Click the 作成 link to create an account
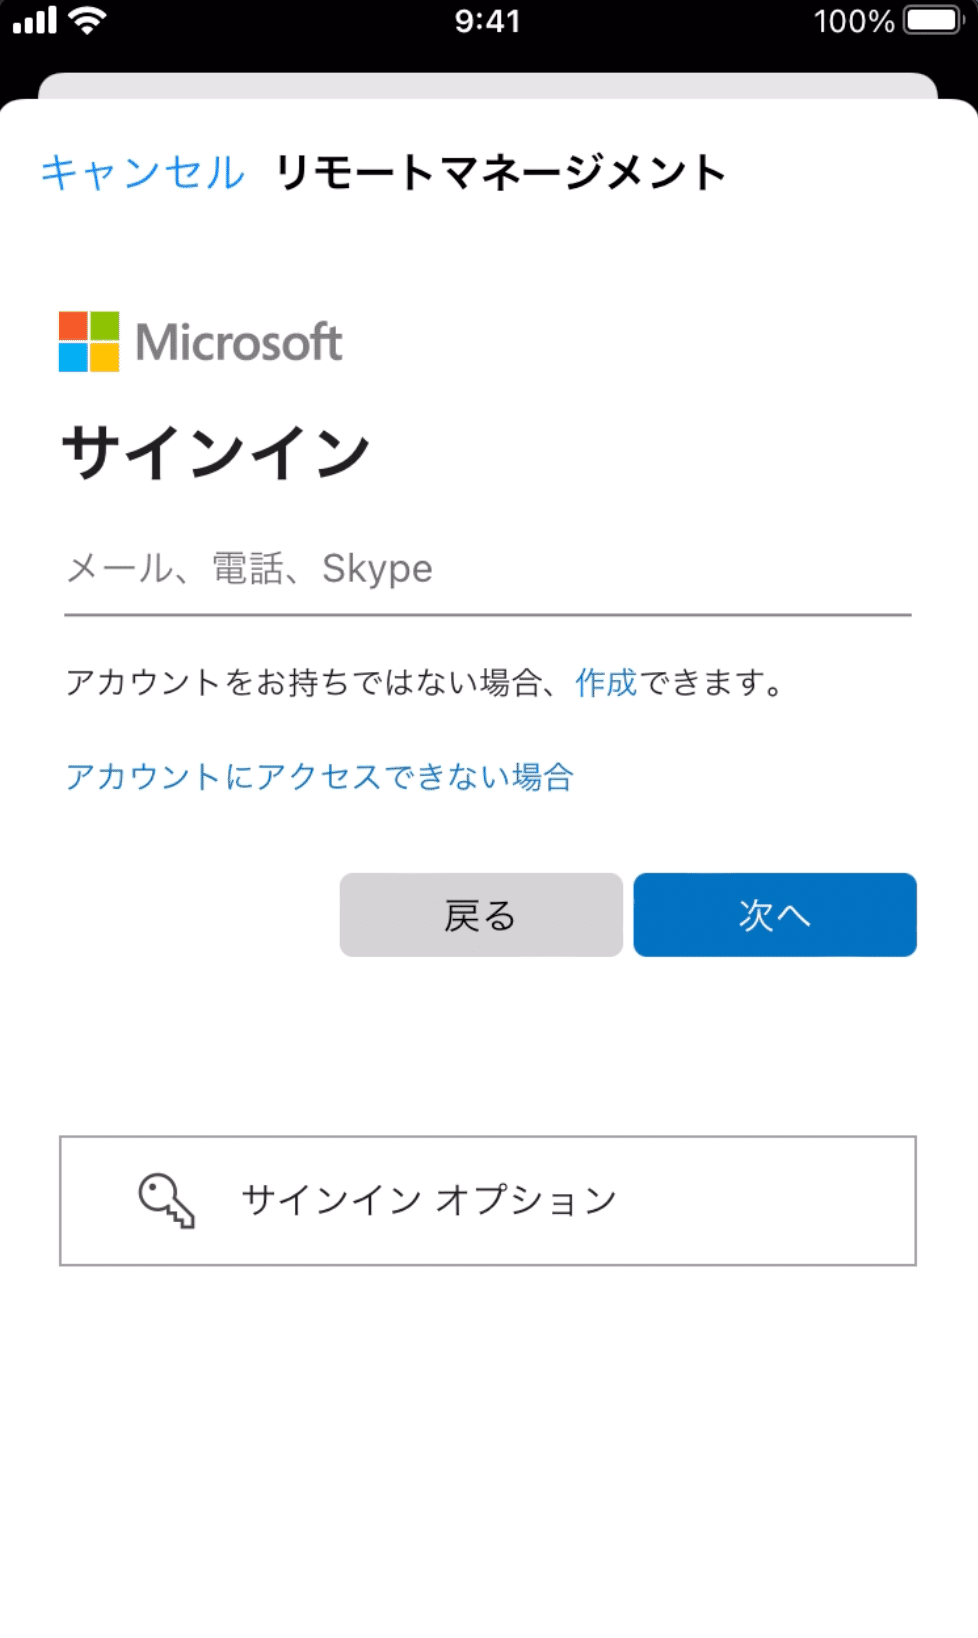 pyautogui.click(x=604, y=682)
